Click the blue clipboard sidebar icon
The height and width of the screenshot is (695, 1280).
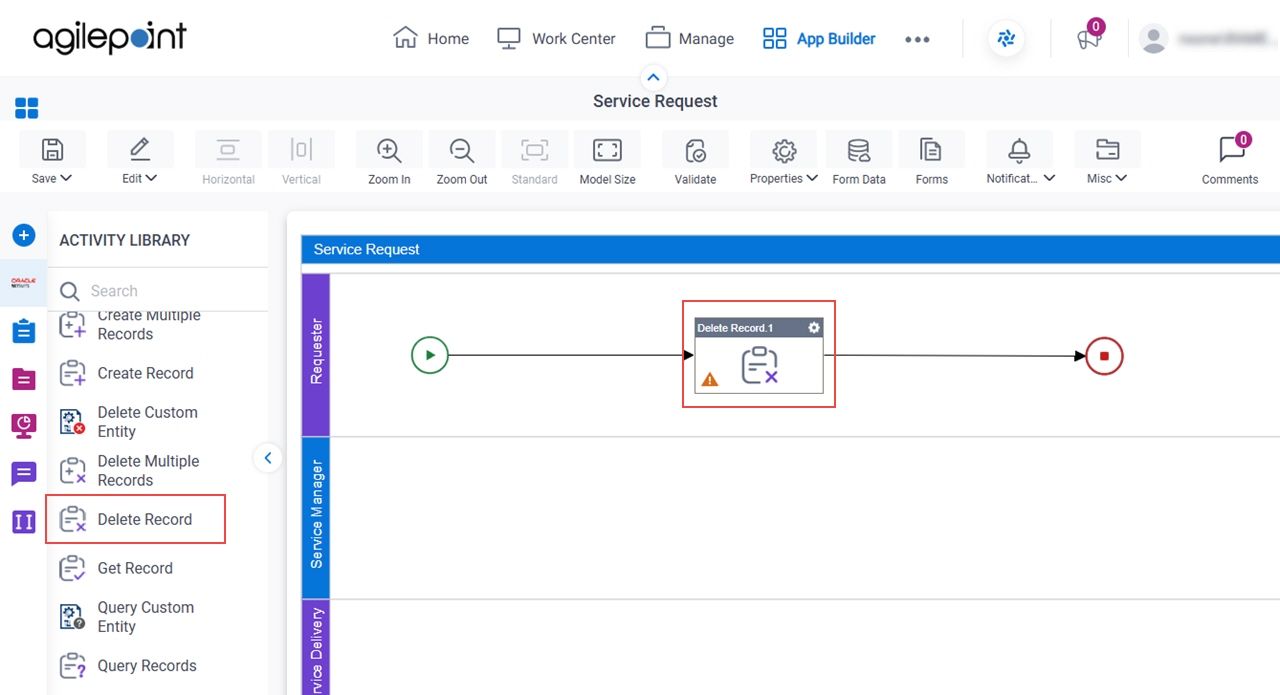point(24,331)
